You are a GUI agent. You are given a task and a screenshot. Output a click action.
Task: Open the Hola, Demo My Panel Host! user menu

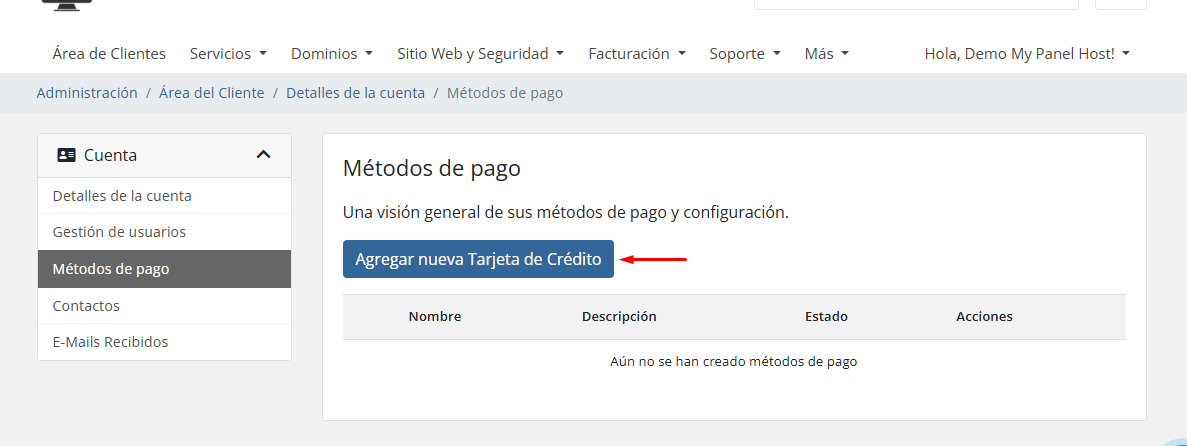[x=1026, y=54]
